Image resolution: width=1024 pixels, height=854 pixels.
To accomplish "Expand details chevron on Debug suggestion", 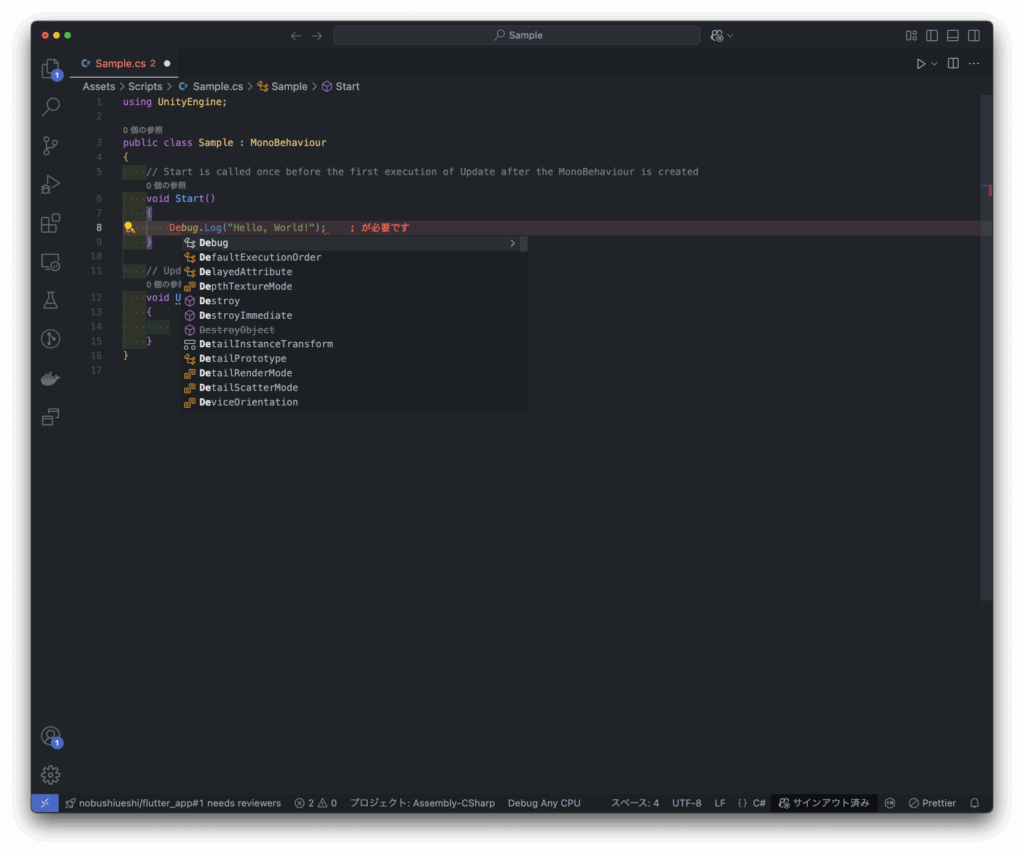I will tap(513, 243).
